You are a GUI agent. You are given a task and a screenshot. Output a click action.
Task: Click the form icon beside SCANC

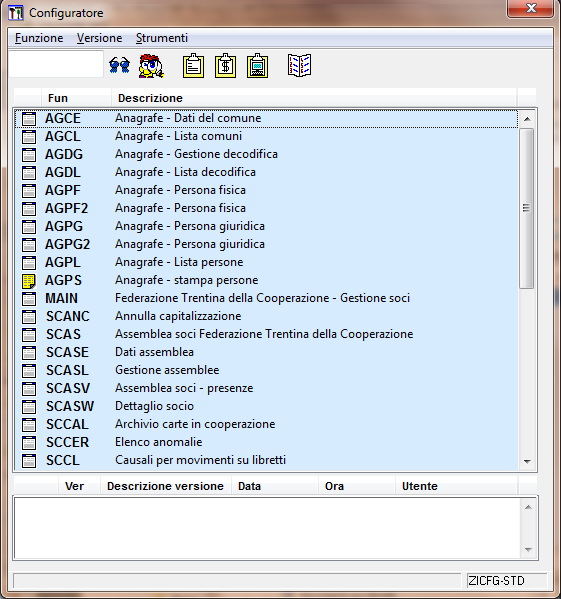coord(29,317)
